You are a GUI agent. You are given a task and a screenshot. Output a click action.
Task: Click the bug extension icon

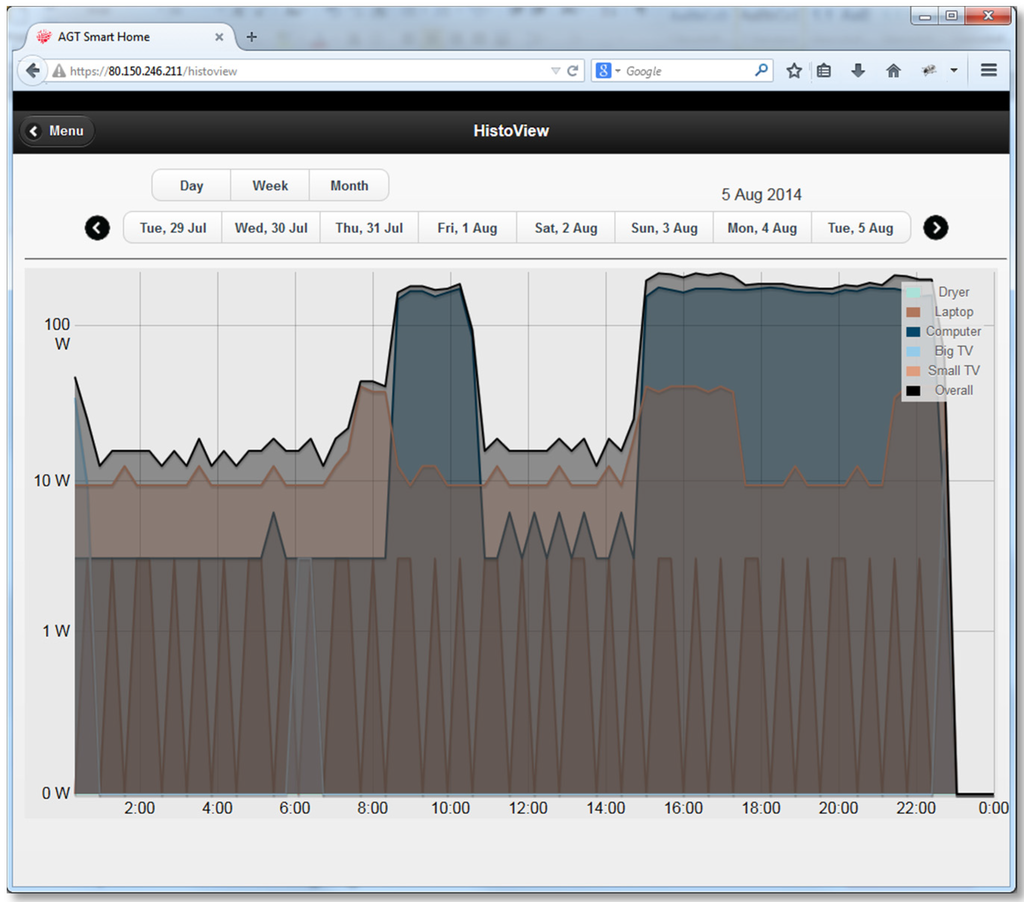pos(929,70)
